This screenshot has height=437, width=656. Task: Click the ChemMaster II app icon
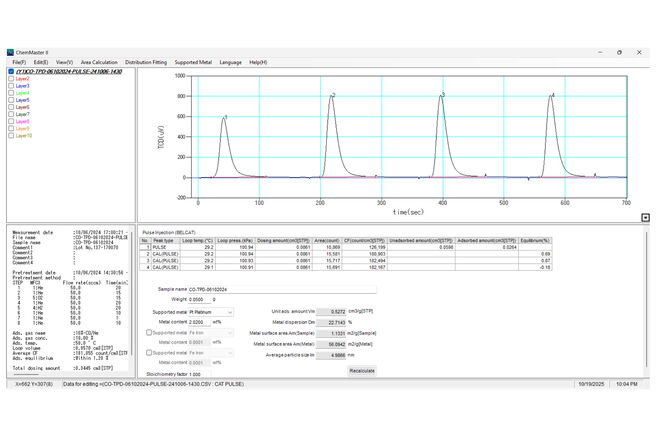pos(10,52)
